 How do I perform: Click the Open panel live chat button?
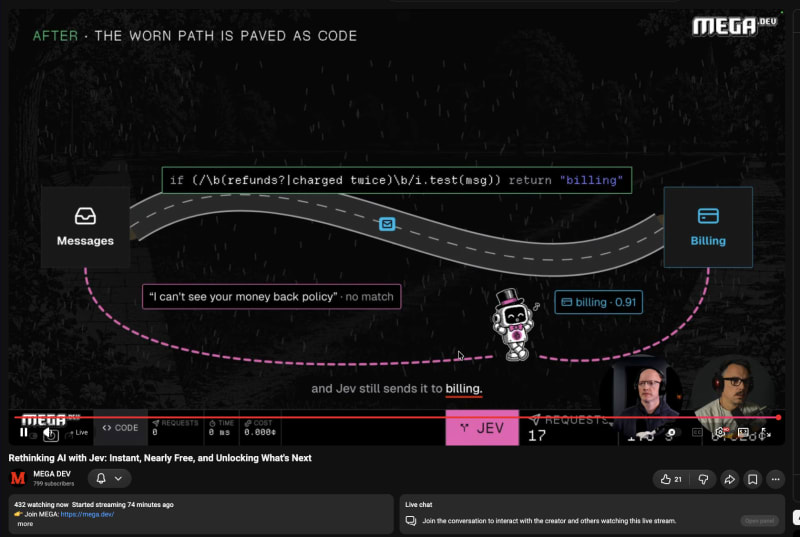pyautogui.click(x=759, y=521)
